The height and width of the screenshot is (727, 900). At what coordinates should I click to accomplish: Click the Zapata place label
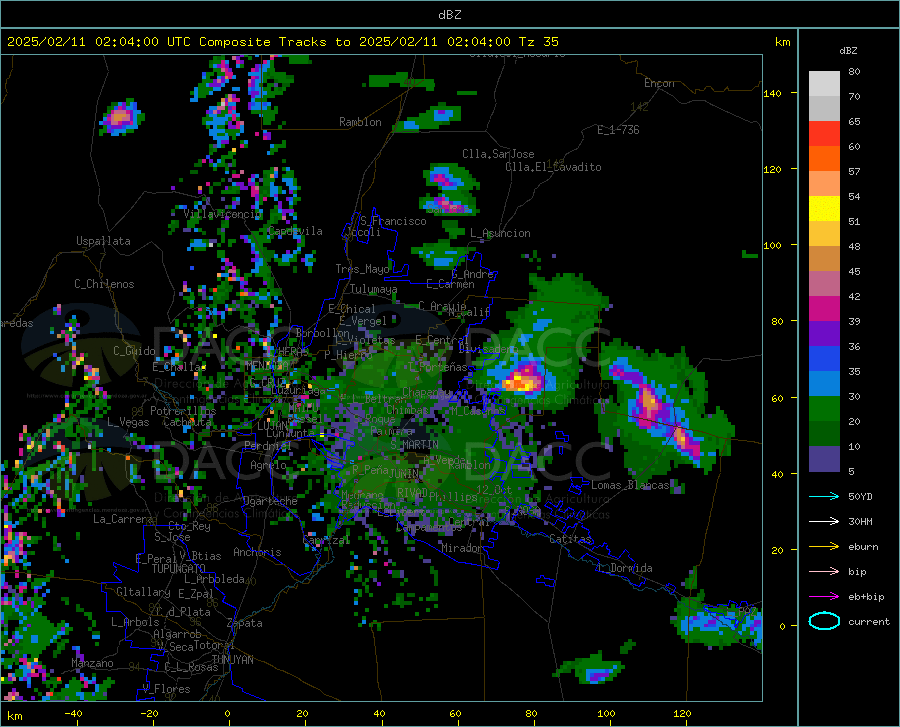click(x=245, y=623)
